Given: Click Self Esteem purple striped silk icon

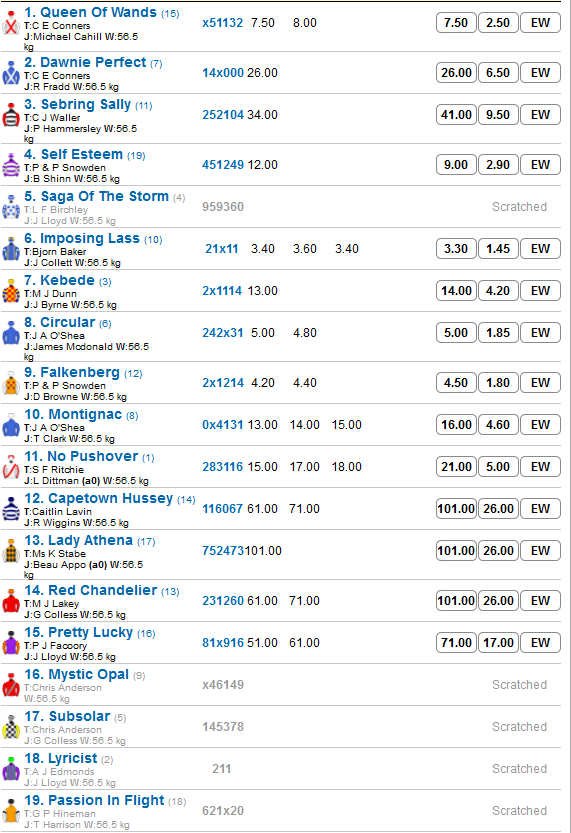Looking at the screenshot, I should pyautogui.click(x=11, y=165).
